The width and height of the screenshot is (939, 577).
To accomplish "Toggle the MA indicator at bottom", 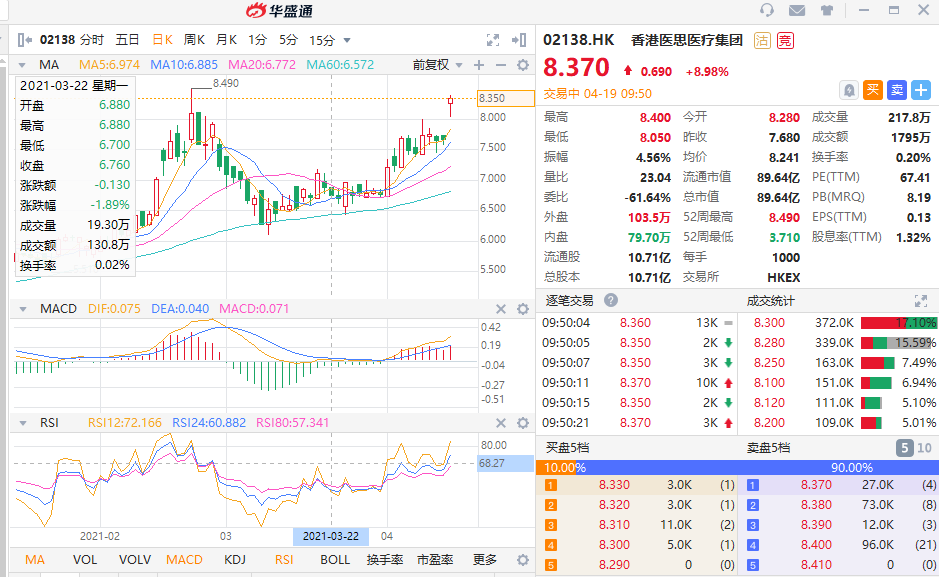I will 35,560.
